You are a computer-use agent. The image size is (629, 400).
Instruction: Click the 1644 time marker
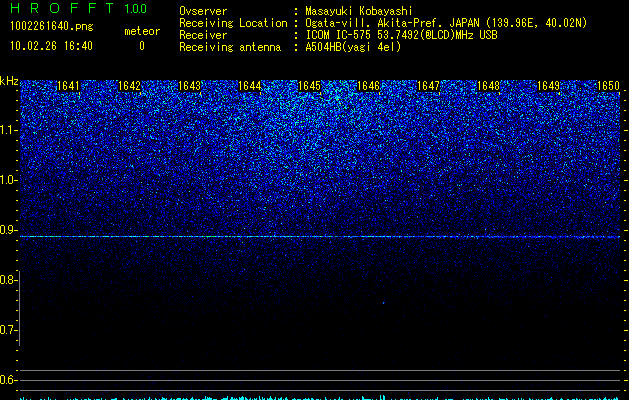click(x=249, y=86)
